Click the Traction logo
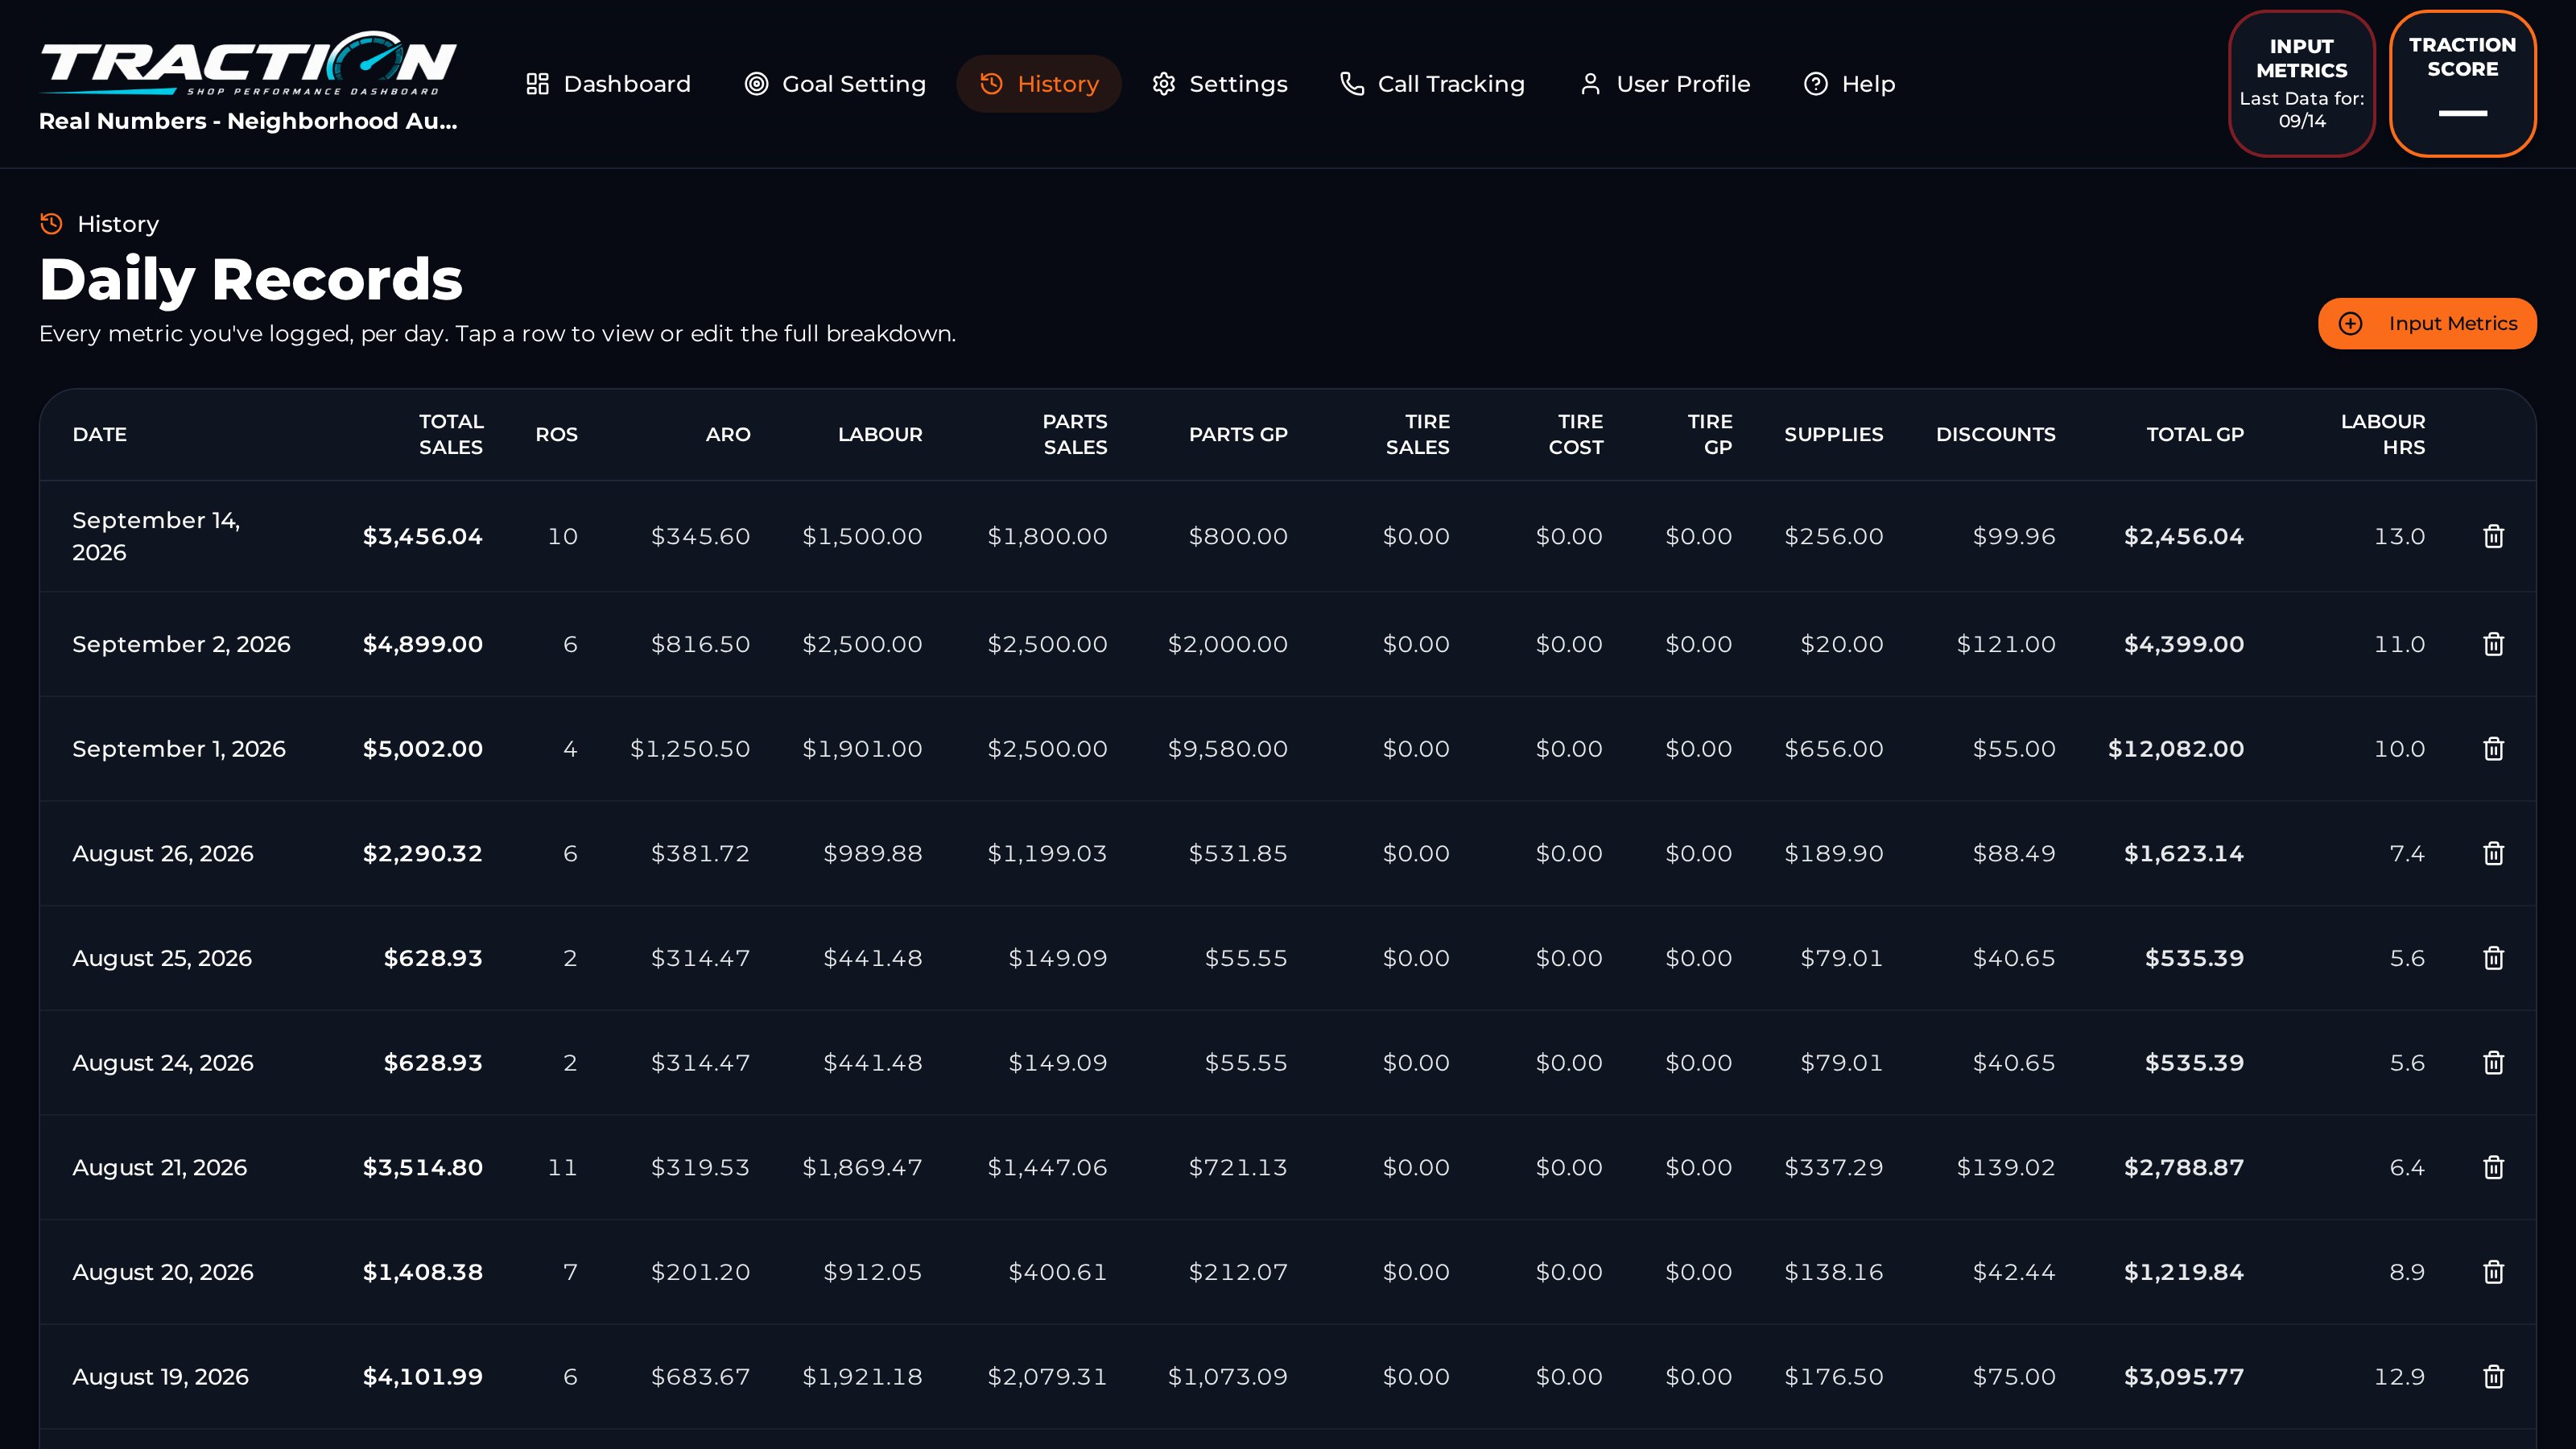Screen dimensions: 2576x1449 click(x=248, y=64)
